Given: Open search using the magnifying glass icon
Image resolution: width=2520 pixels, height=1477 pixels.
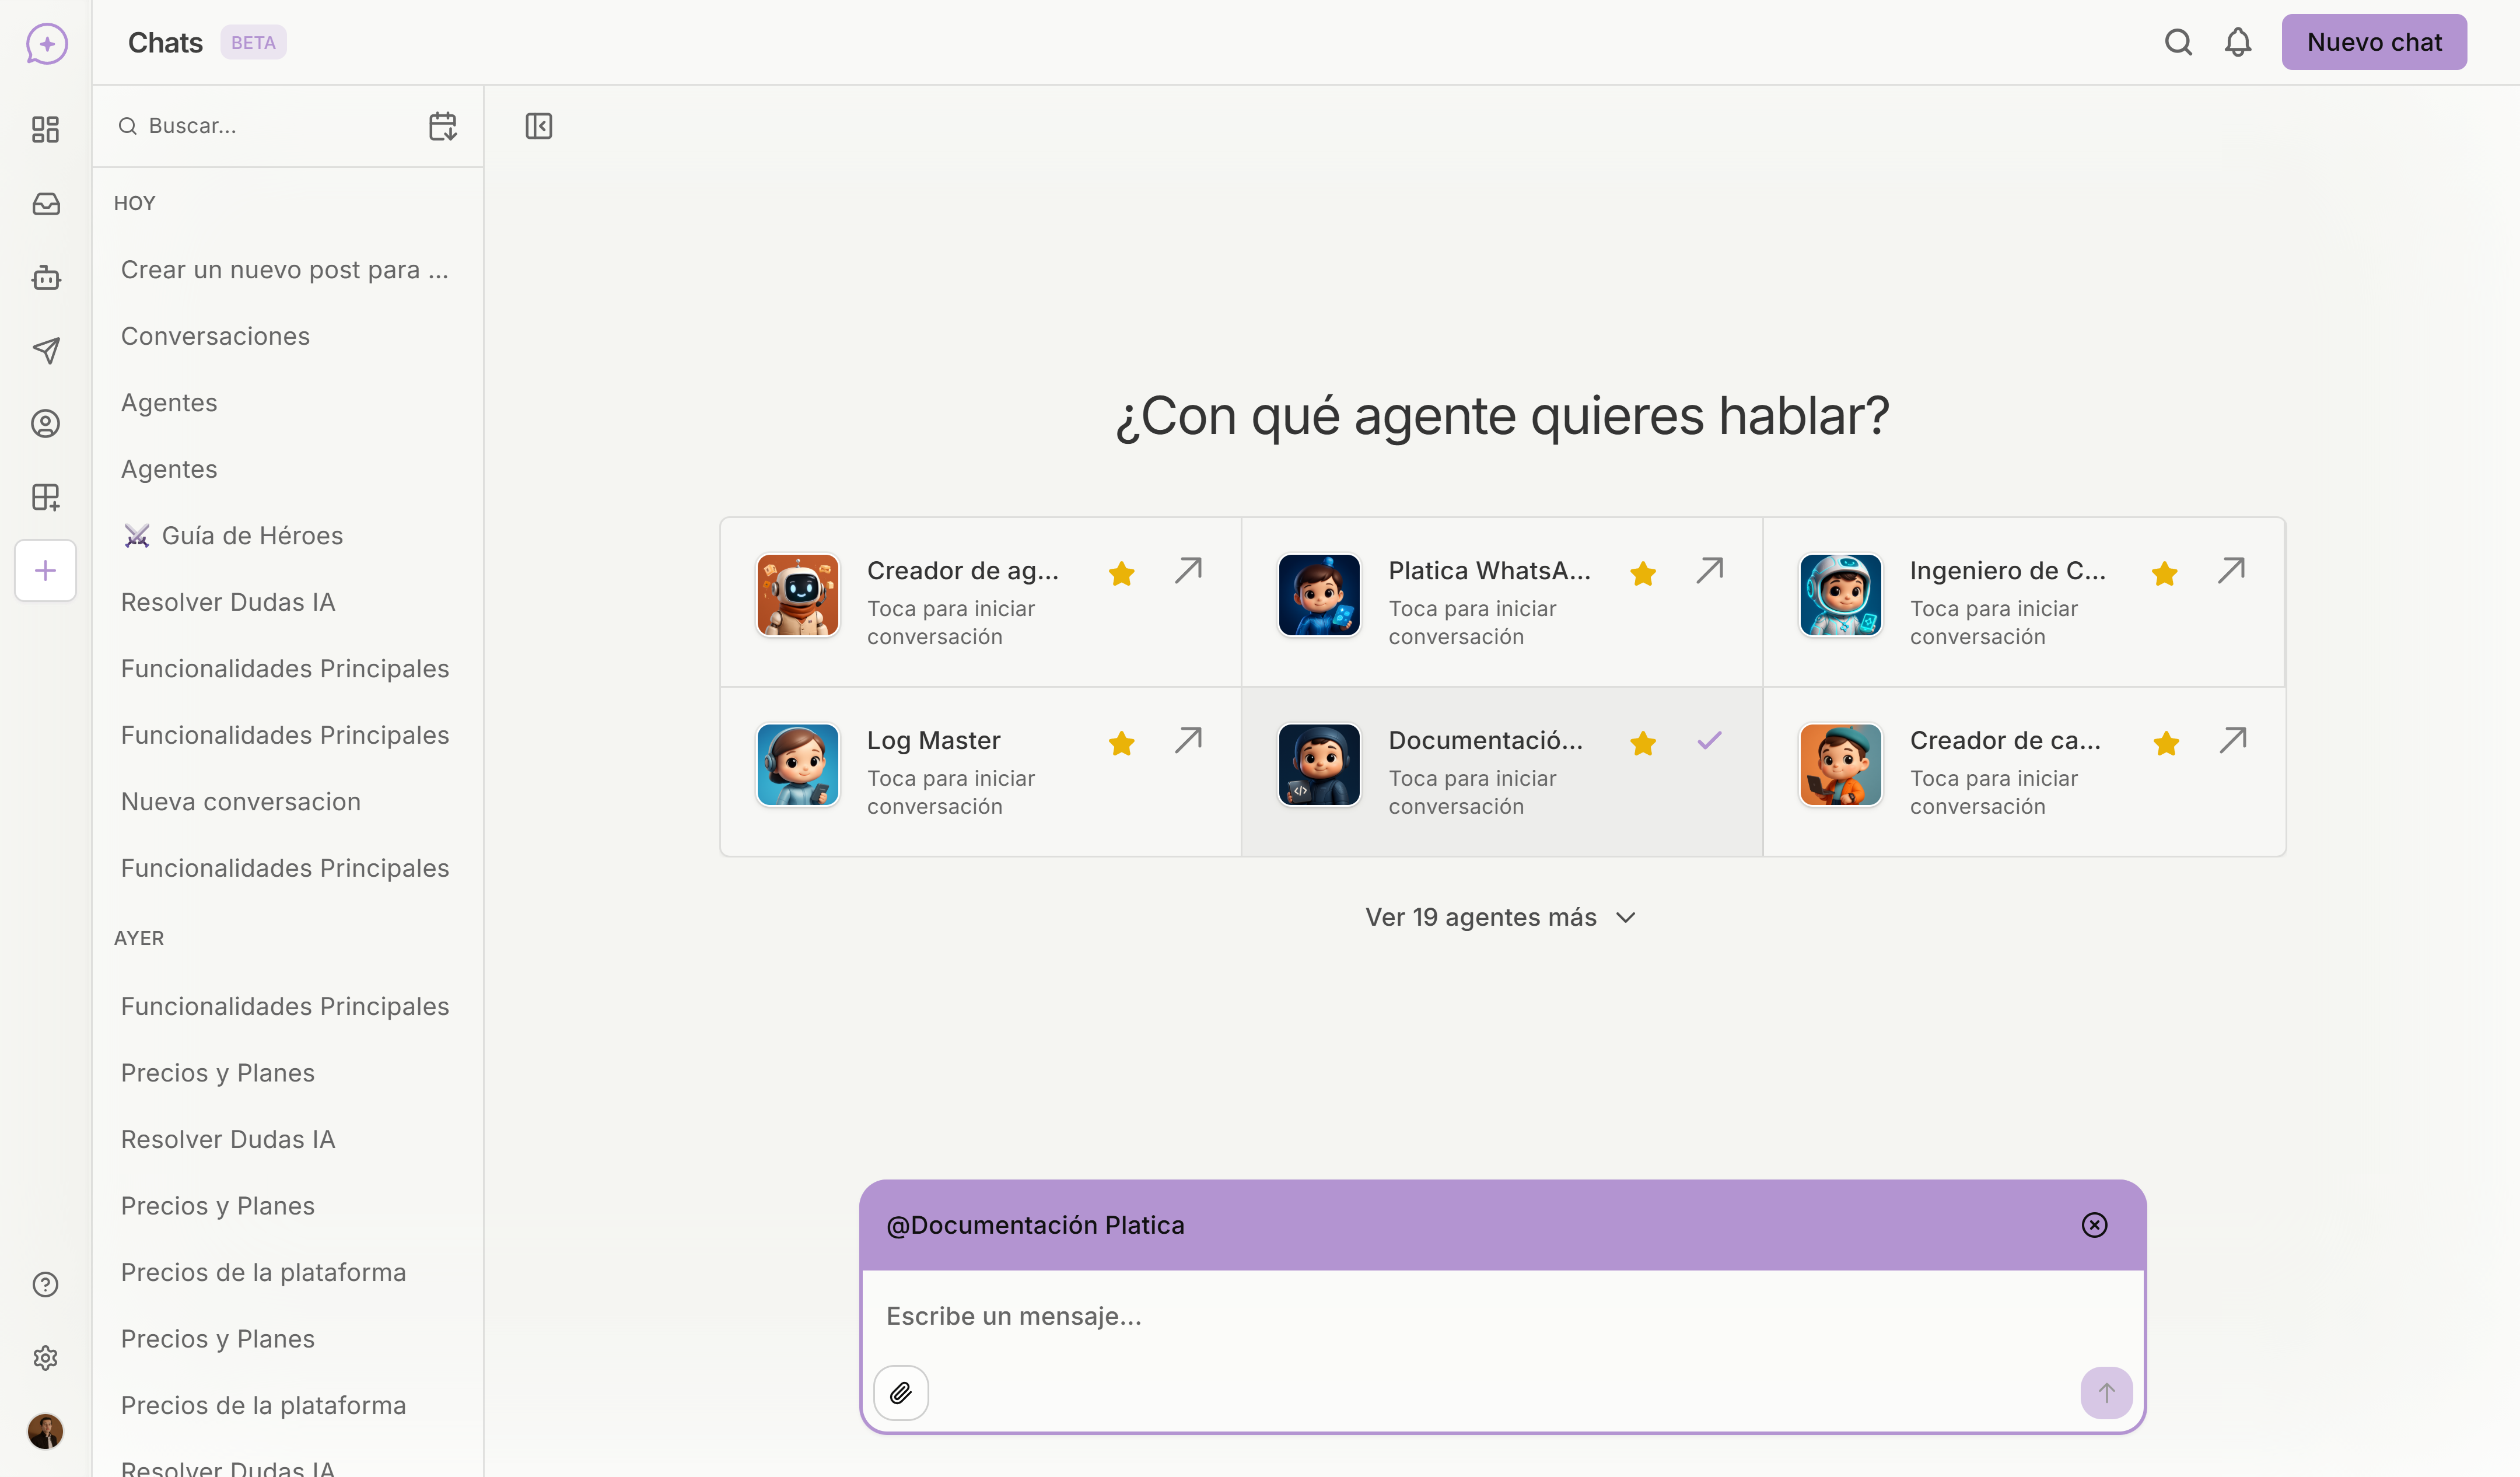Looking at the screenshot, I should coord(2178,42).
